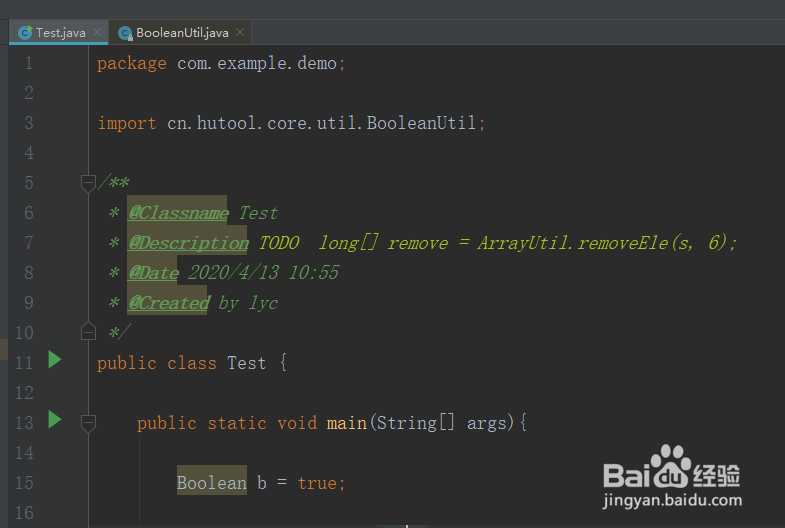
Task: Click the Test.java class file icon
Action: pyautogui.click(x=25, y=33)
